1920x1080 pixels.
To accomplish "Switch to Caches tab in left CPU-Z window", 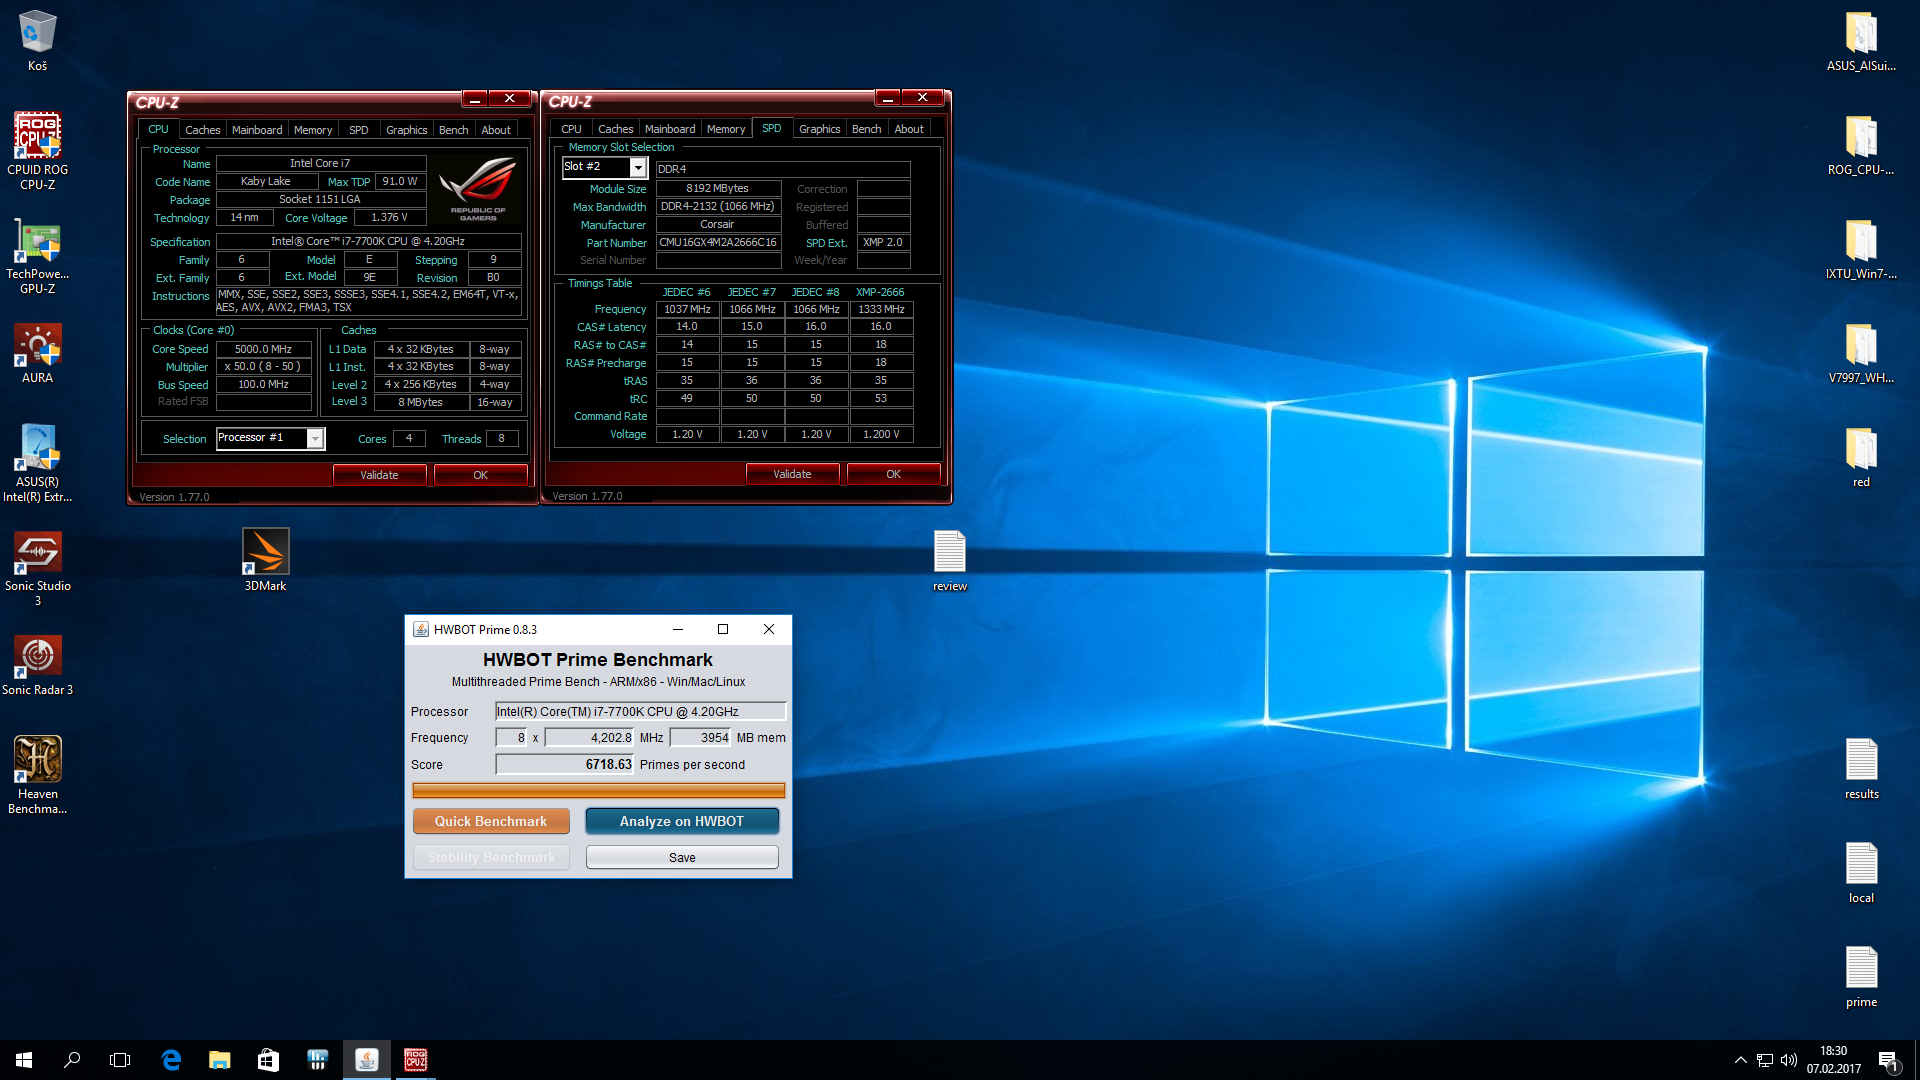I will tap(202, 130).
